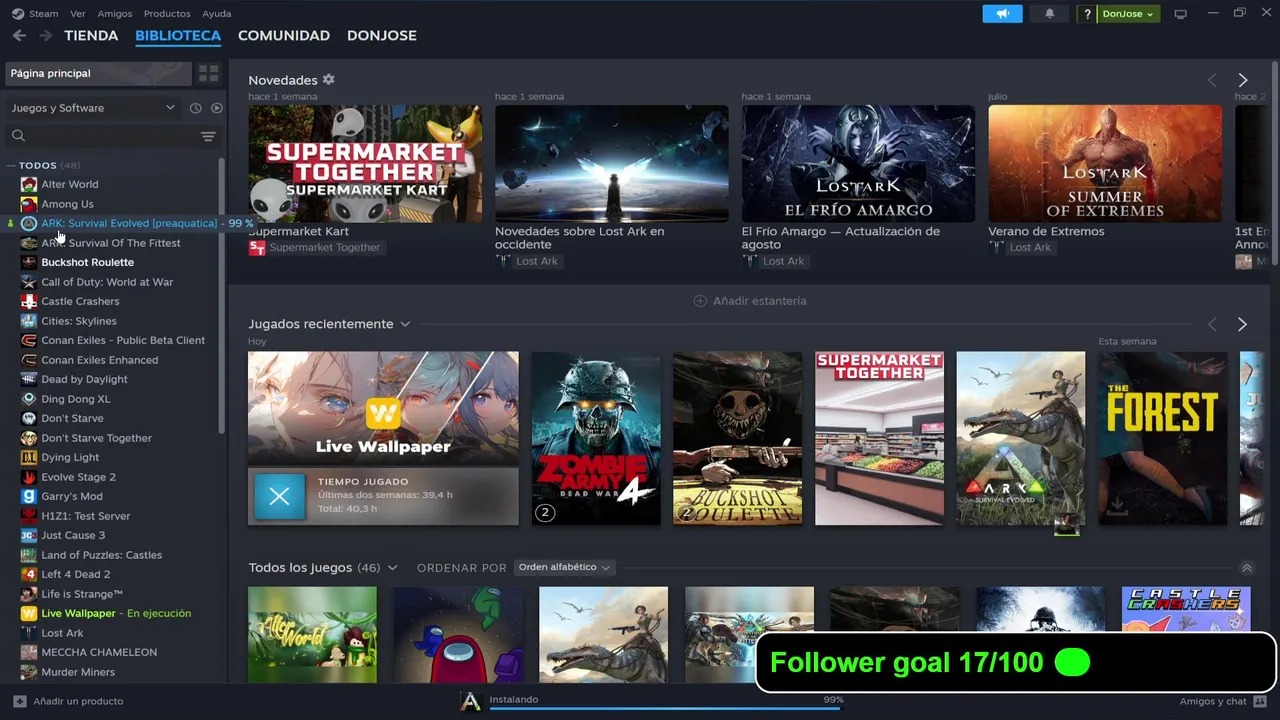
Task: Open the notifications bell
Action: (1049, 14)
